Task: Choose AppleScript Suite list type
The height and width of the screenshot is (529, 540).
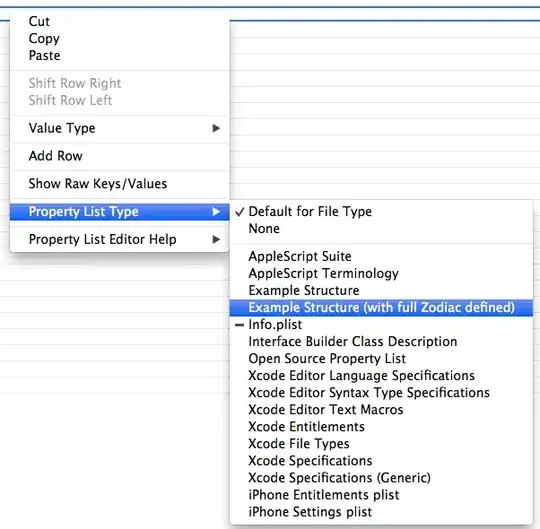Action: point(381,256)
